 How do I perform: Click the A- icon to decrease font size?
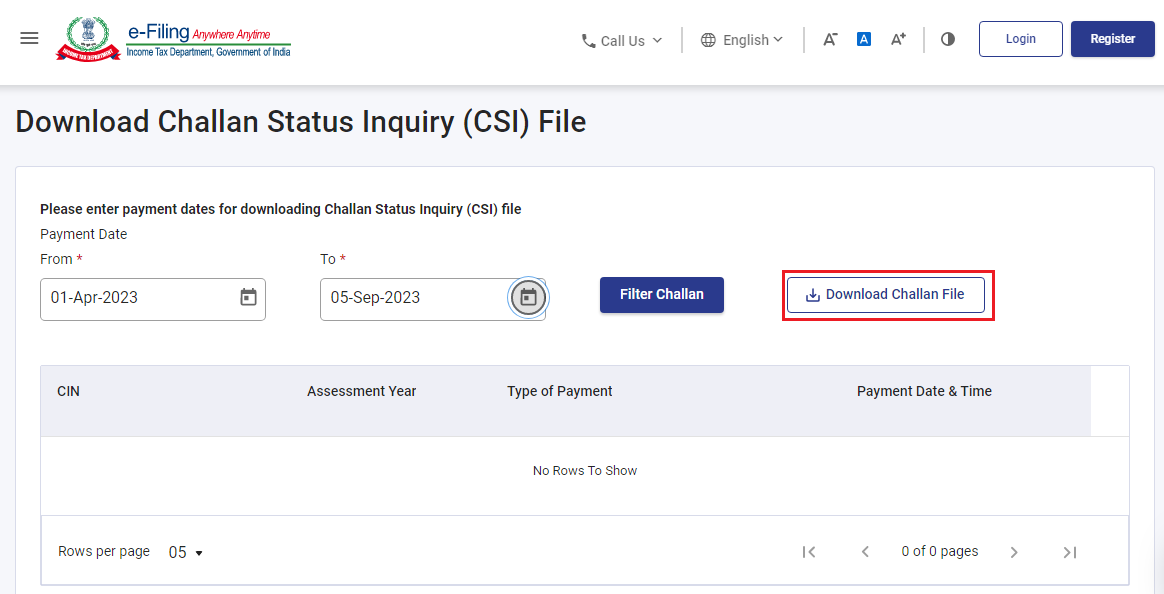point(830,38)
